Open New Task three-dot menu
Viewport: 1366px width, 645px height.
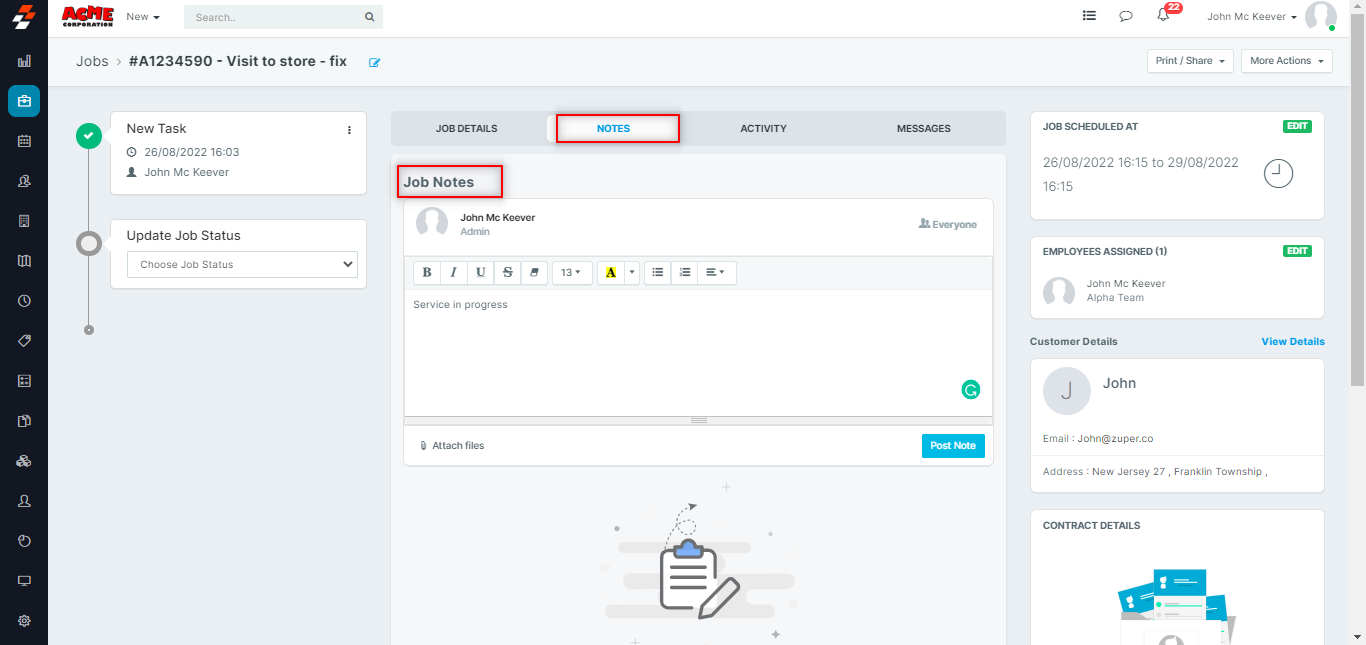(x=349, y=130)
